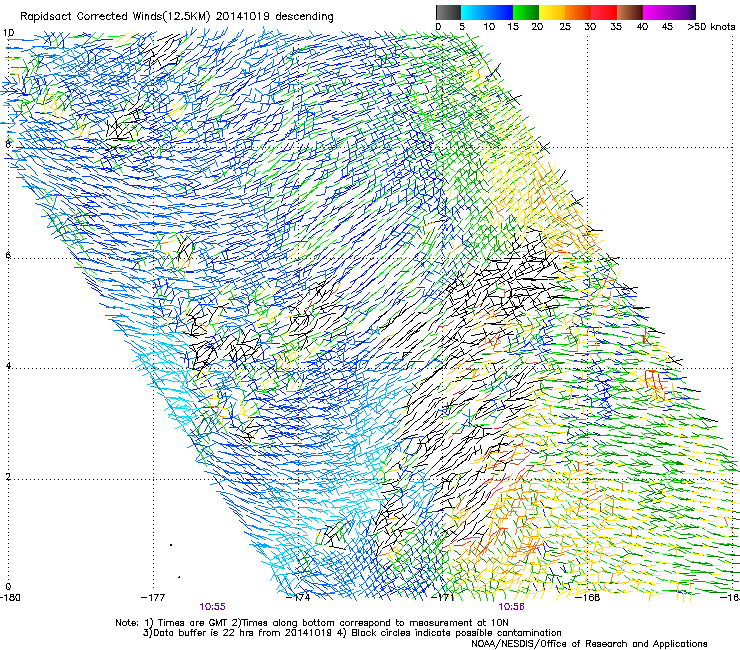Screen dimensions: 740x650
Task: Click the orange 25-30 knots legend swatch
Action: pos(578,12)
